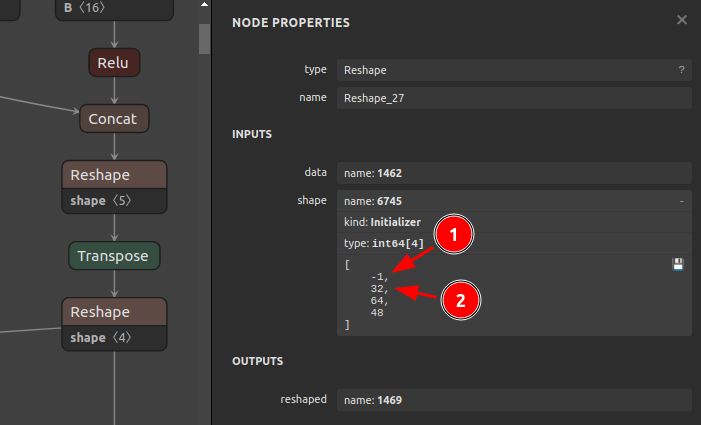Click the graph vertical scrollbar thumb
This screenshot has width=701, height=425.
204,39
